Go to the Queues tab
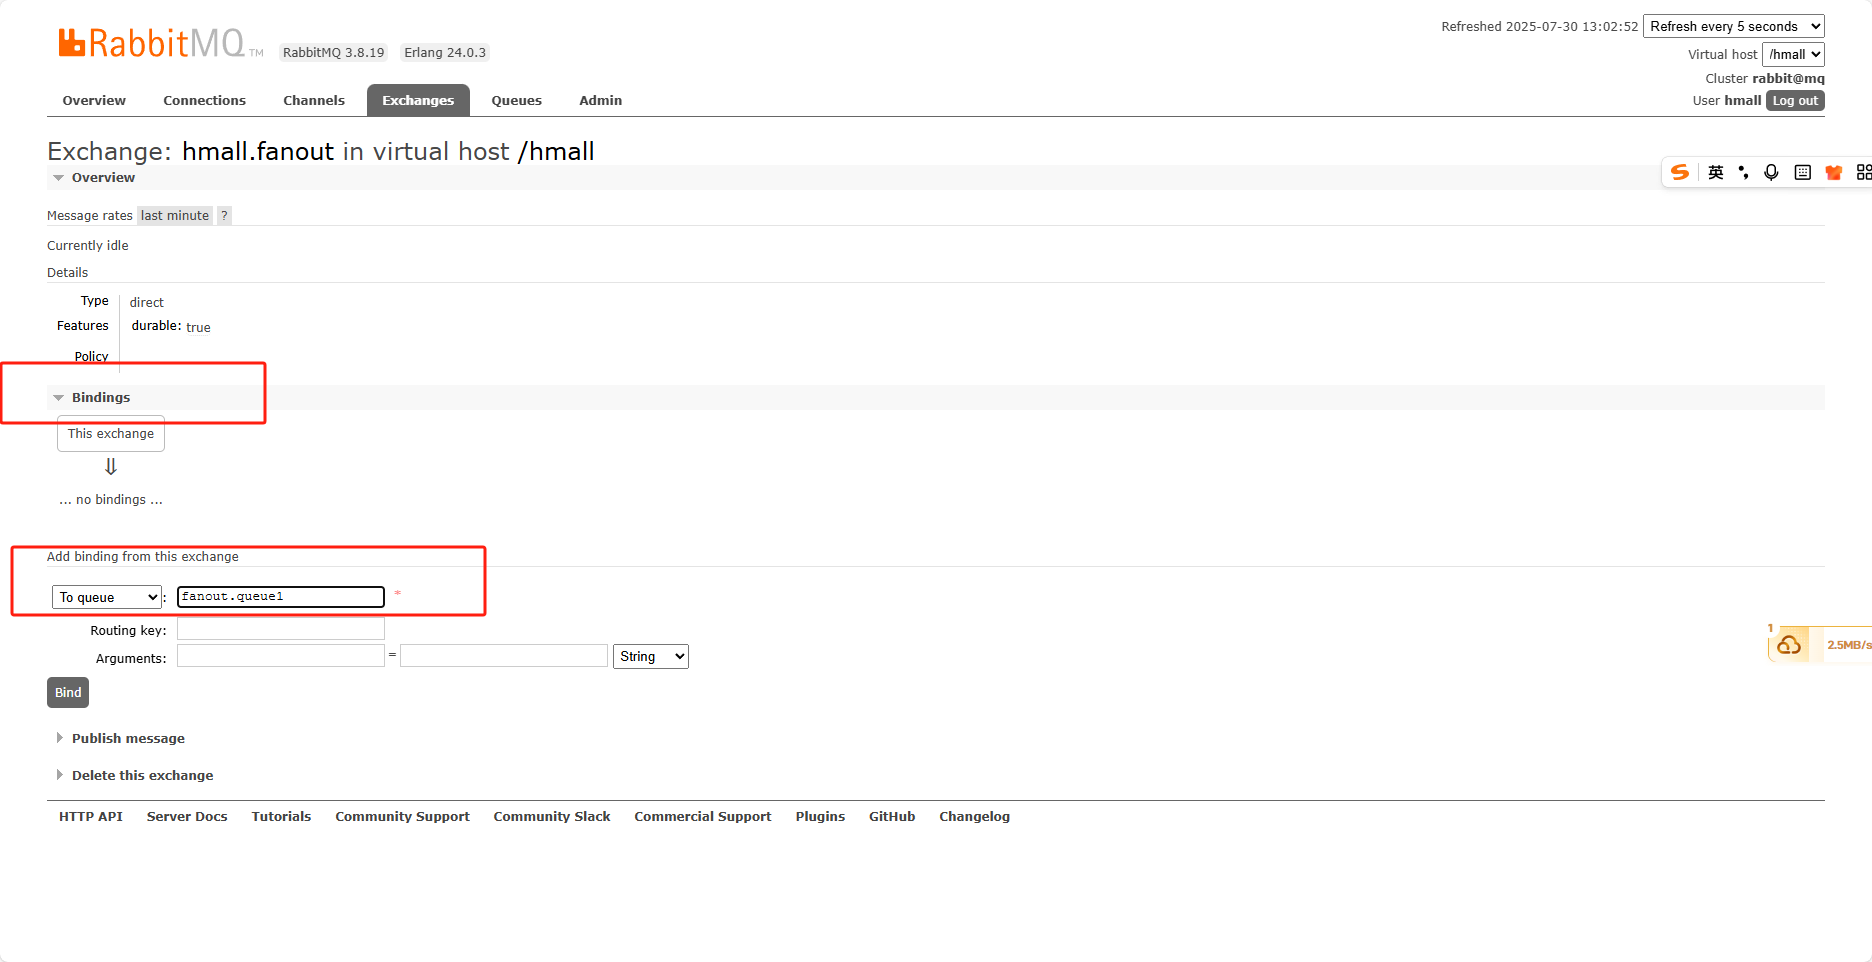This screenshot has width=1872, height=962. coord(517,100)
